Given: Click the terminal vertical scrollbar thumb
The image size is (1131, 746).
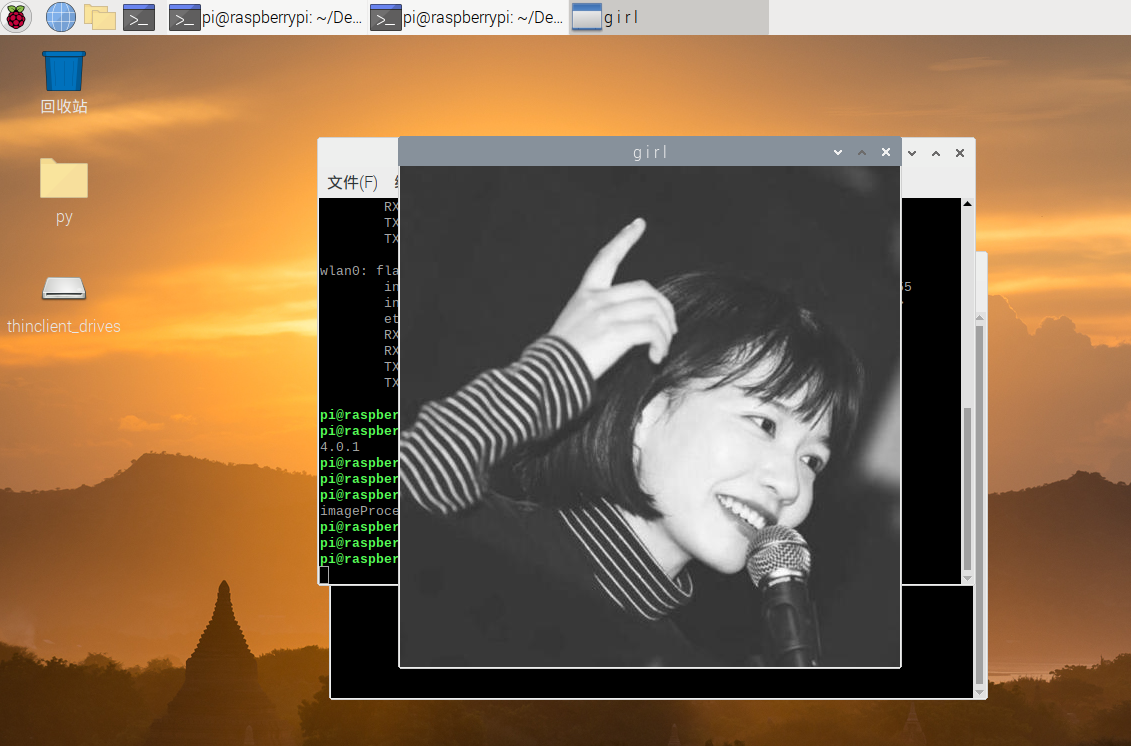Looking at the screenshot, I should point(968,489).
